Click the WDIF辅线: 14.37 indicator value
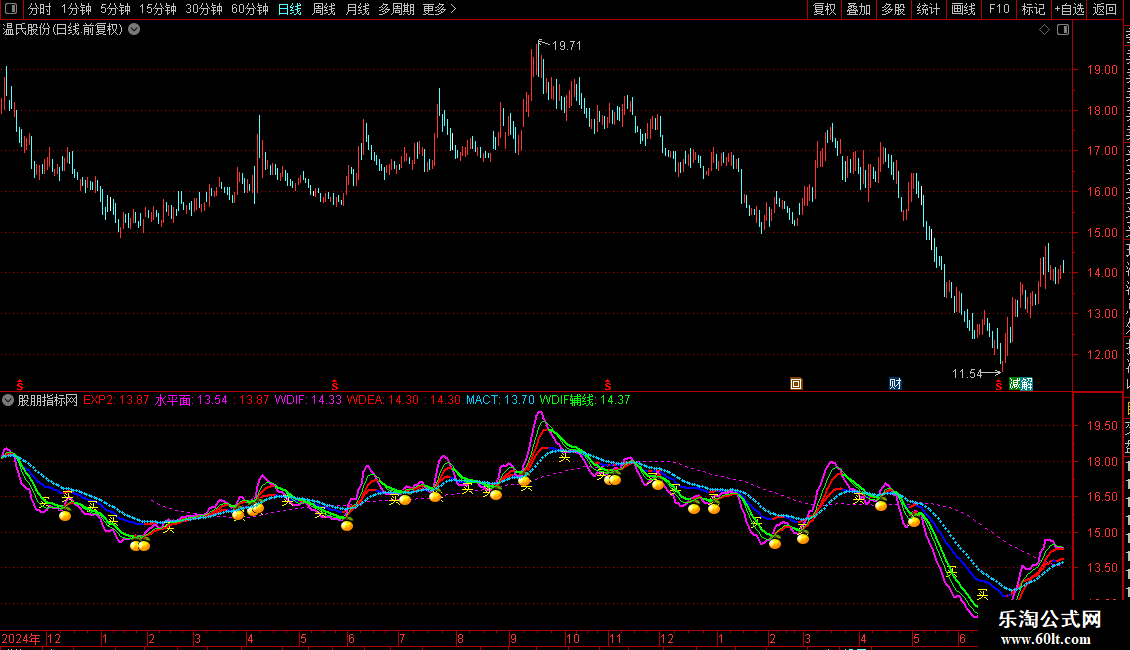This screenshot has height=650, width=1130. (x=584, y=400)
